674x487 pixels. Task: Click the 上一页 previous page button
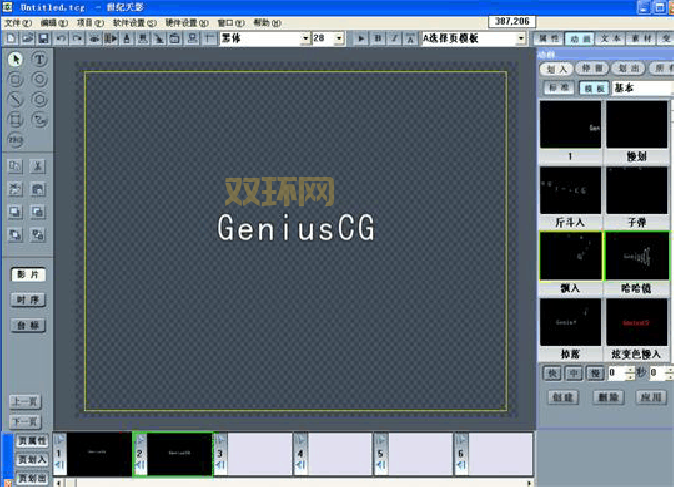pyautogui.click(x=25, y=401)
